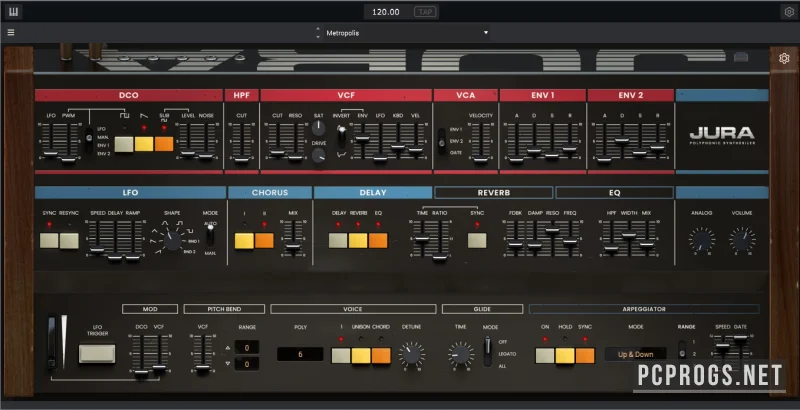Viewport: 800px width, 410px height.
Task: Switch to the REVERB tab
Action: point(493,193)
